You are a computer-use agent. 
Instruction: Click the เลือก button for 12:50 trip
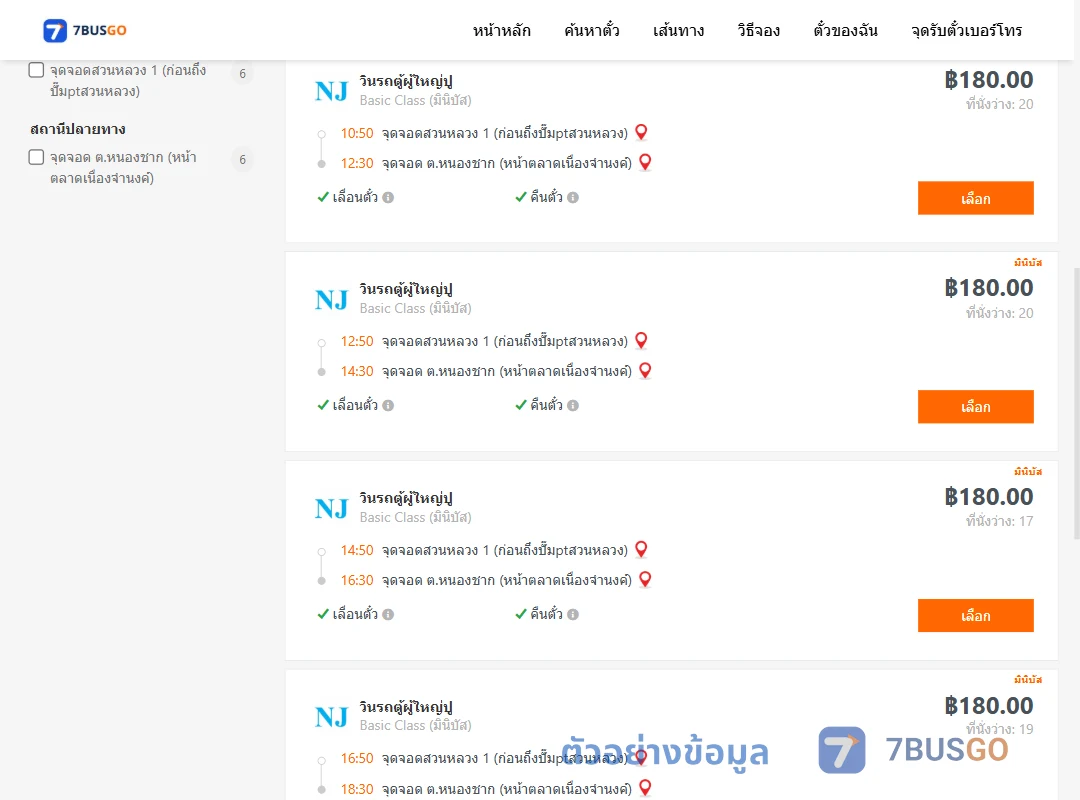(975, 407)
